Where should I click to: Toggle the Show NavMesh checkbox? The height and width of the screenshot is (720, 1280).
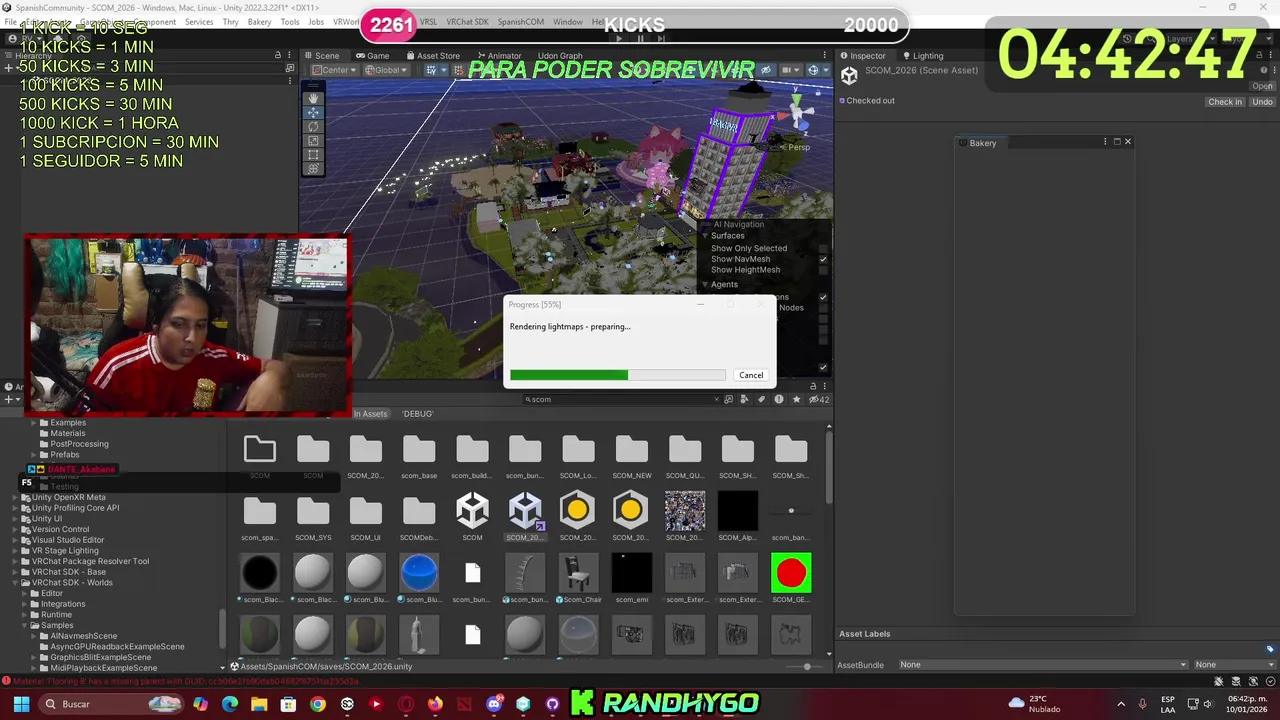pyautogui.click(x=823, y=259)
